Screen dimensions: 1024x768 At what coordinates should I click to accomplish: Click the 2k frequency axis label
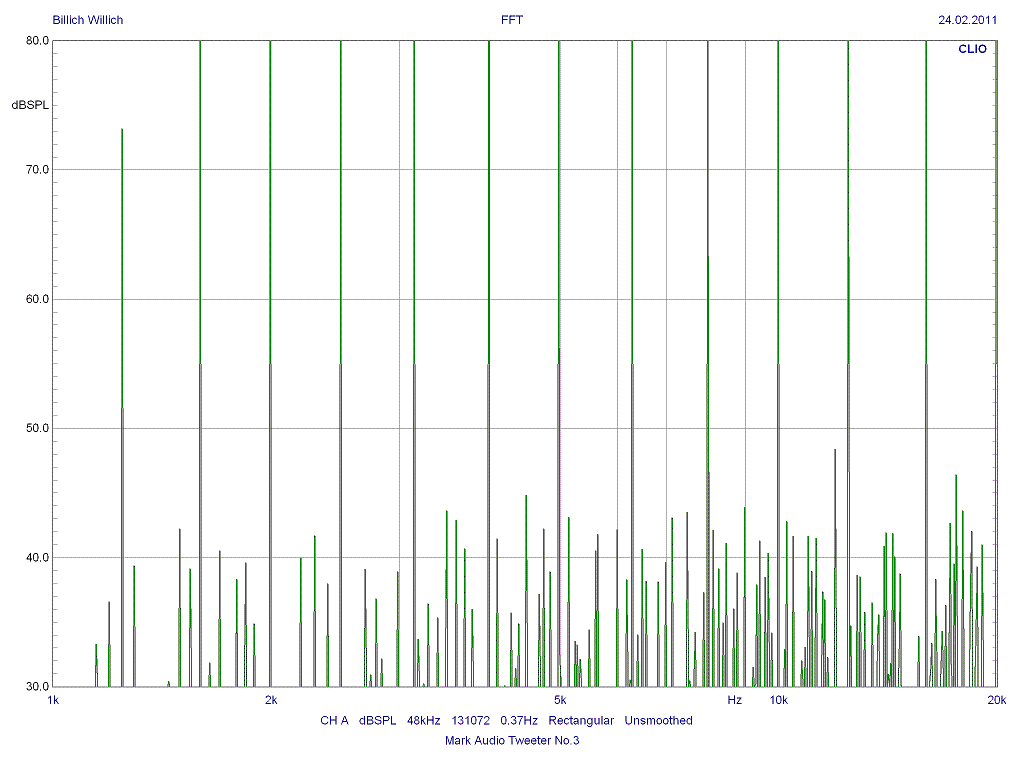tap(271, 700)
